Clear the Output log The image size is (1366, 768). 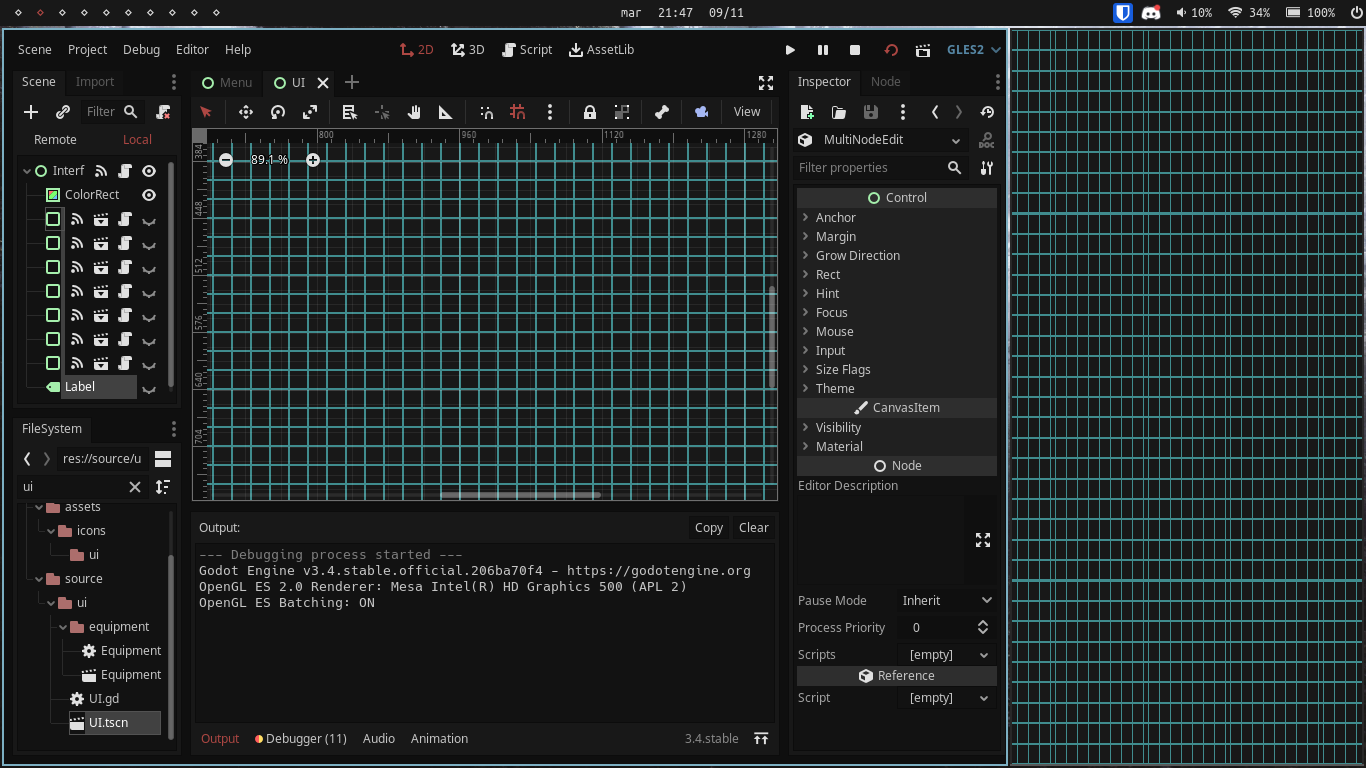(754, 528)
